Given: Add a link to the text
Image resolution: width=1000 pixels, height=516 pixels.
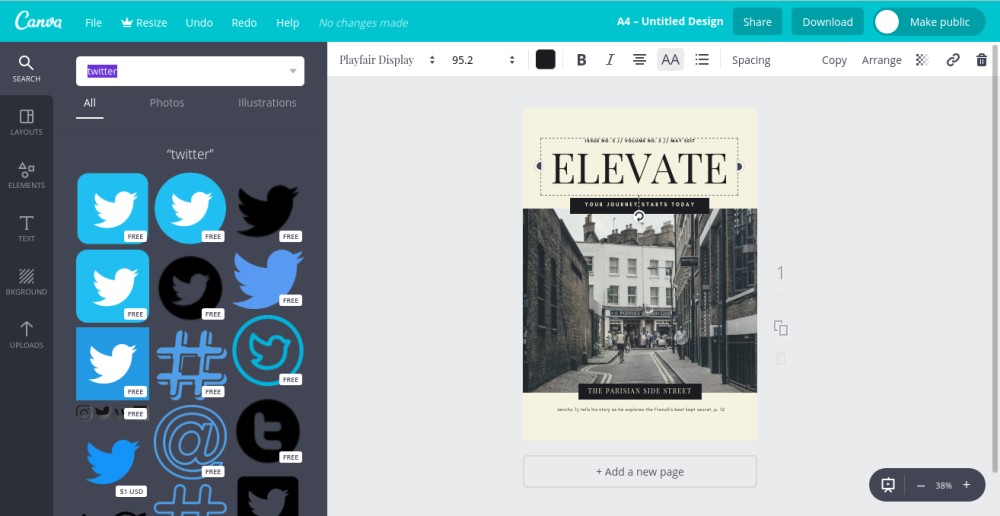Looking at the screenshot, I should (x=953, y=60).
